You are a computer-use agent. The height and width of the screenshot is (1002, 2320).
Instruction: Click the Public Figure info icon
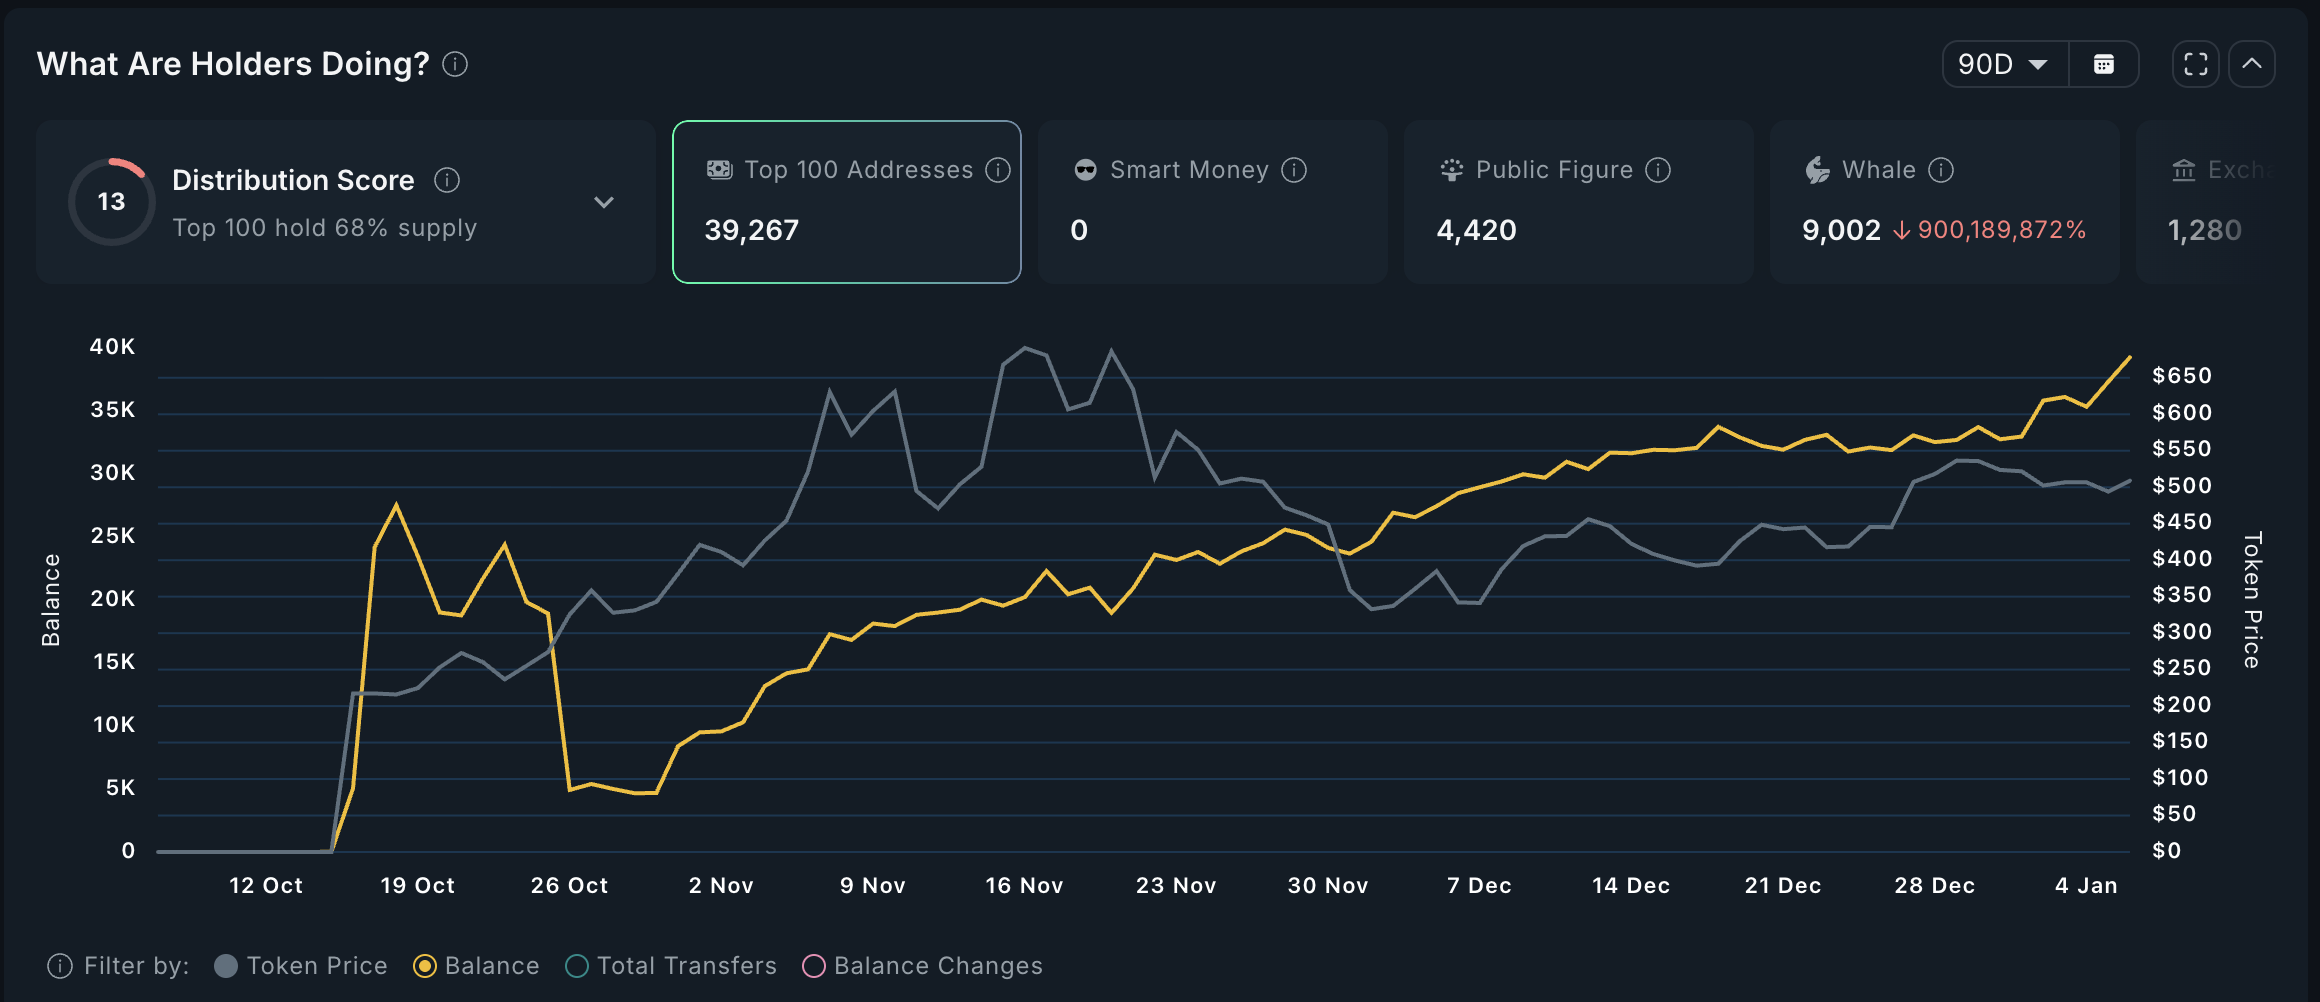(x=1658, y=170)
